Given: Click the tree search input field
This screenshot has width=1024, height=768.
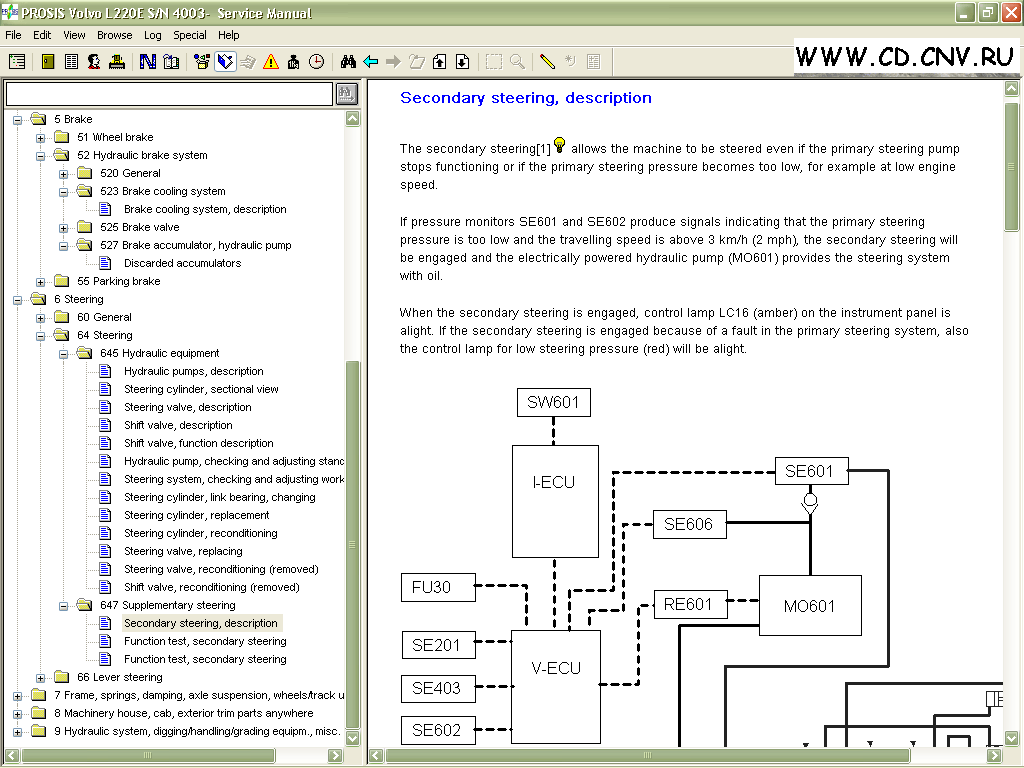Looking at the screenshot, I should pyautogui.click(x=169, y=94).
